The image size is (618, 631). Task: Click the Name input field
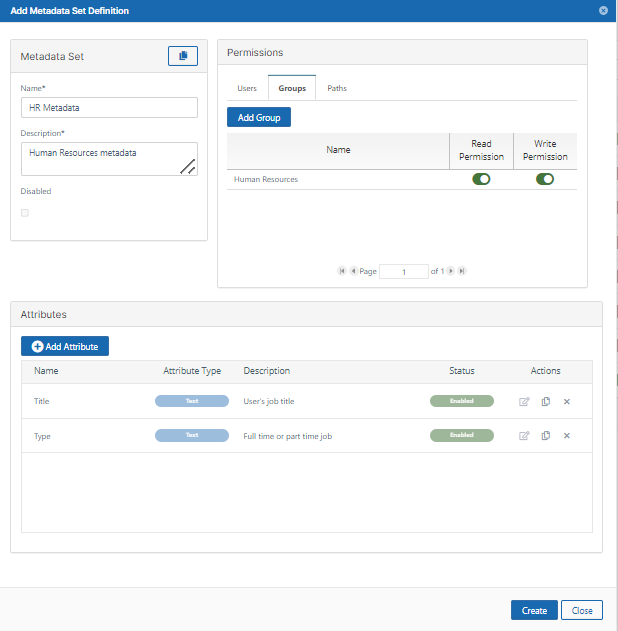(109, 108)
